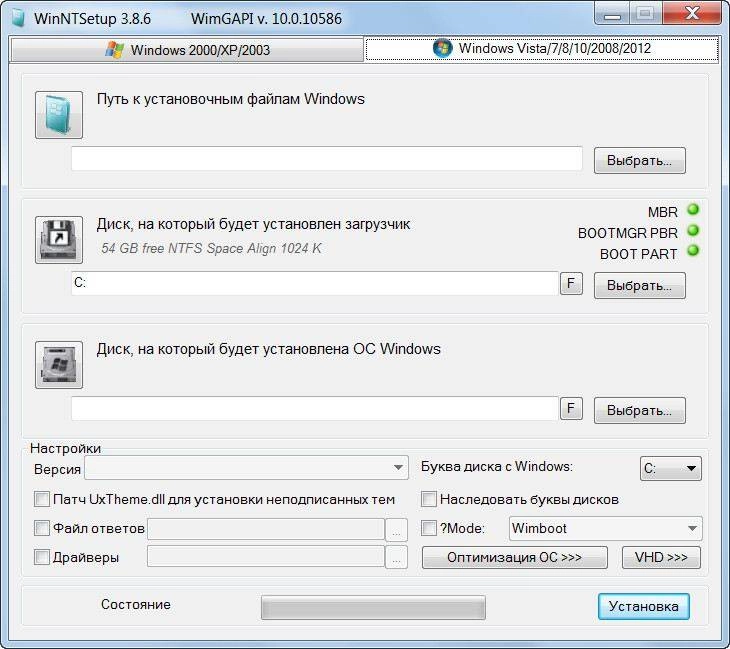Click Выбрать for Windows installation drive
730x649 pixels.
click(x=640, y=410)
